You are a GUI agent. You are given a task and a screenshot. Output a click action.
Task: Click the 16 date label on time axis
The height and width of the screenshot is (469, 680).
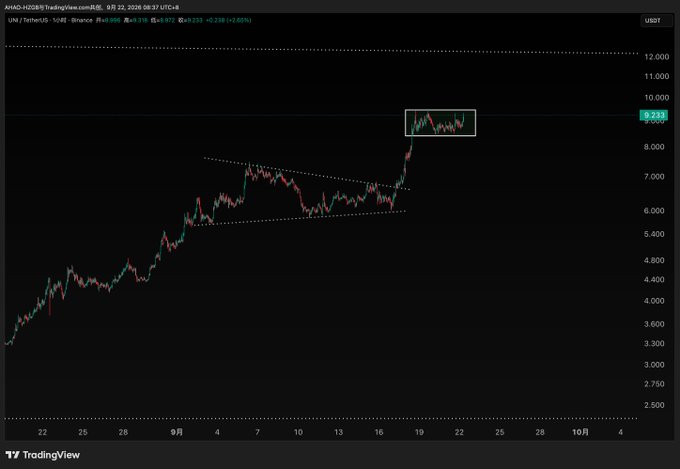point(379,432)
